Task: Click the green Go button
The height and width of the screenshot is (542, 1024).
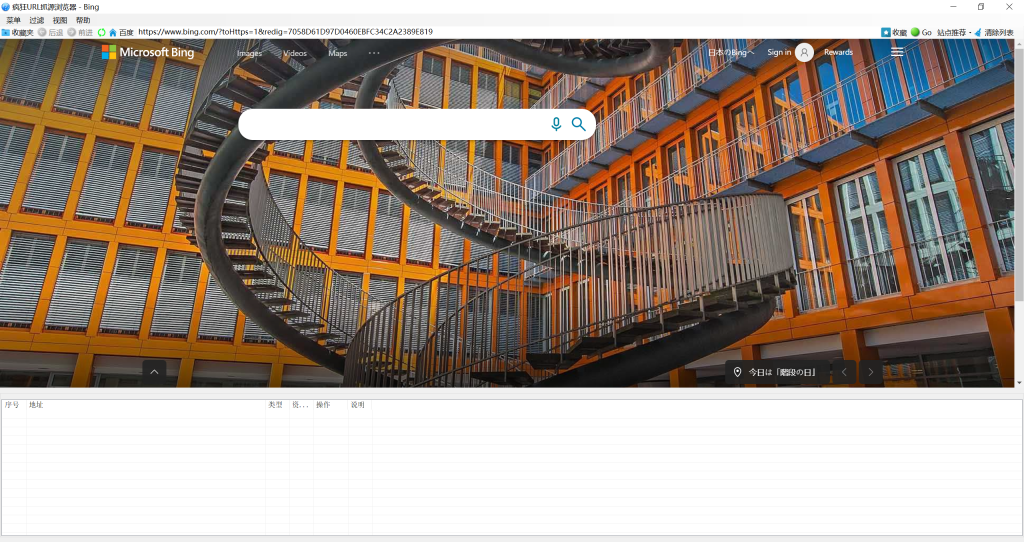Action: (921, 32)
